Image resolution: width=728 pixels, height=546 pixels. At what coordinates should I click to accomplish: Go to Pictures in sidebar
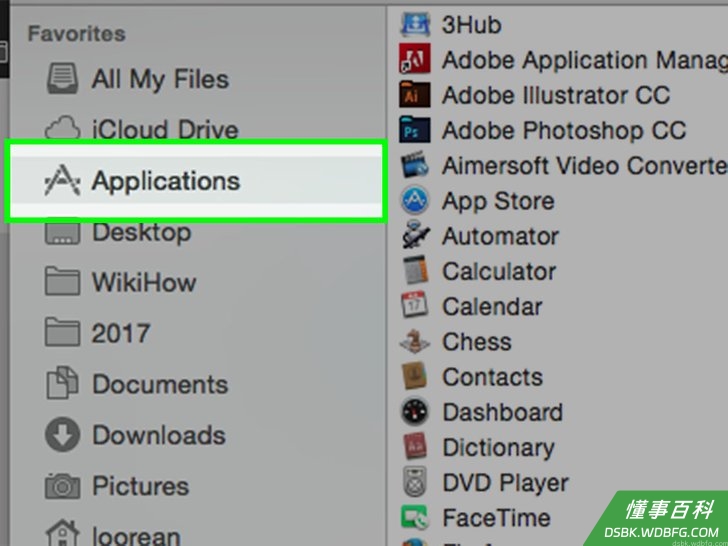coord(141,486)
